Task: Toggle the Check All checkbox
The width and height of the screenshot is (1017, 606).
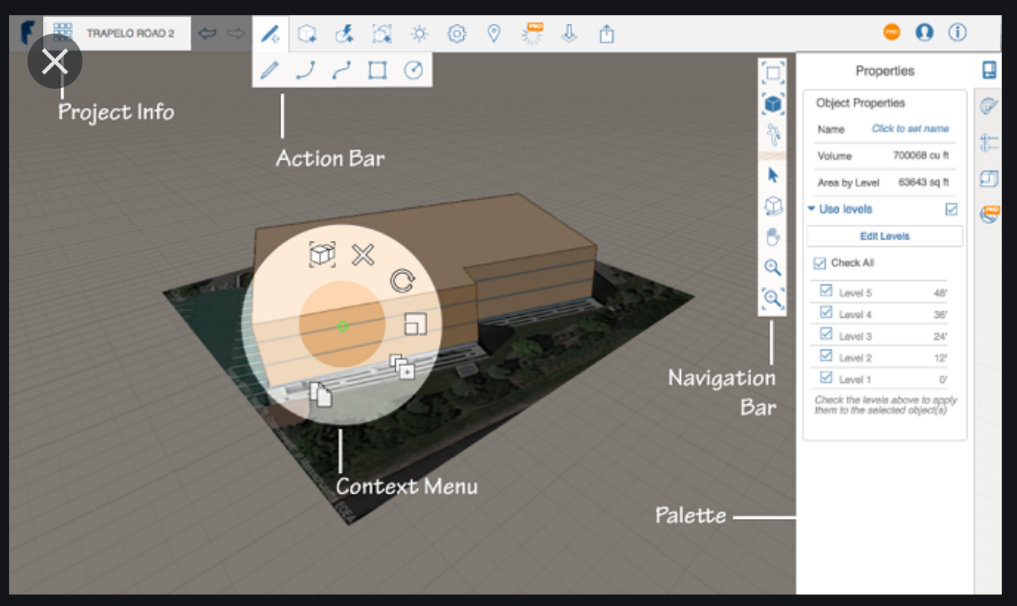Action: (820, 263)
